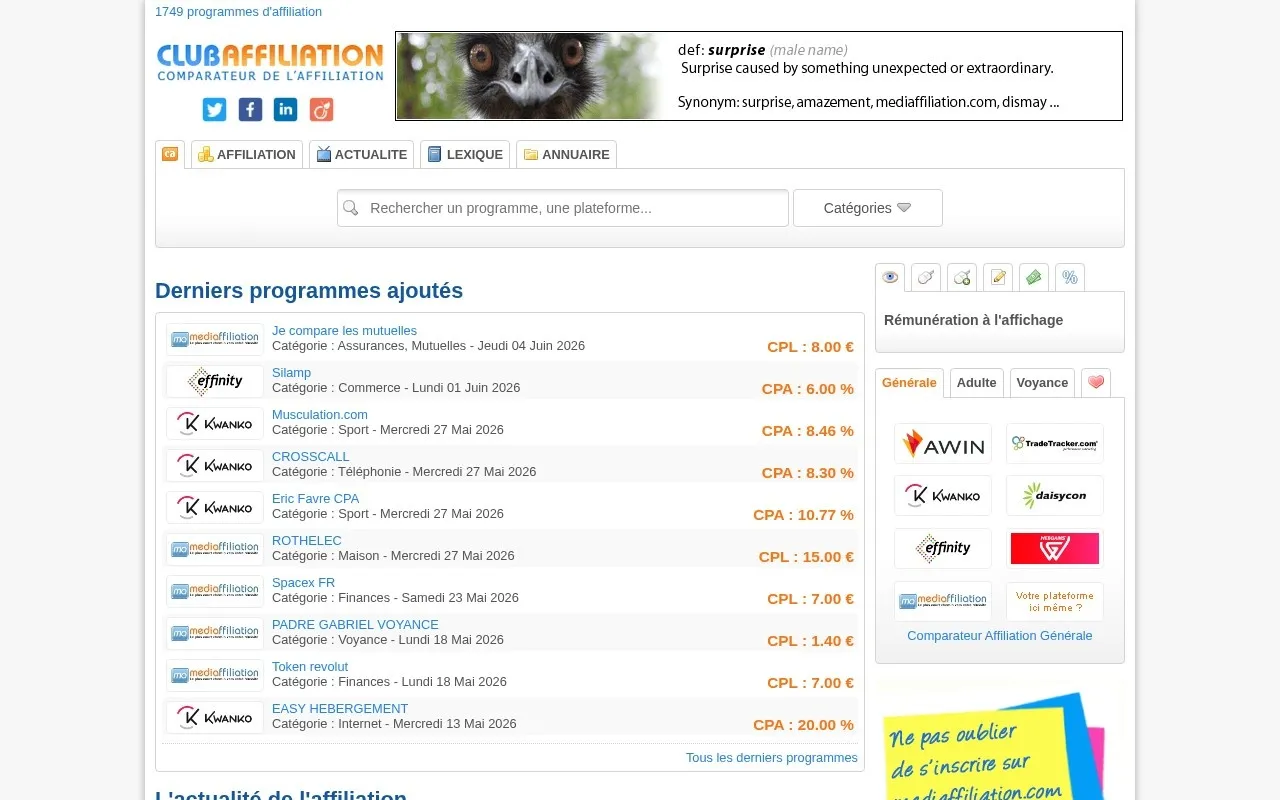The width and height of the screenshot is (1280, 800).
Task: Open the LEXIQUE tab
Action: point(465,154)
